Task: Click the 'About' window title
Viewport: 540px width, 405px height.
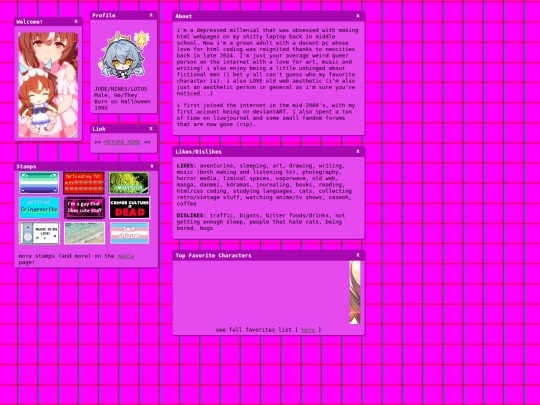Action: [x=184, y=16]
